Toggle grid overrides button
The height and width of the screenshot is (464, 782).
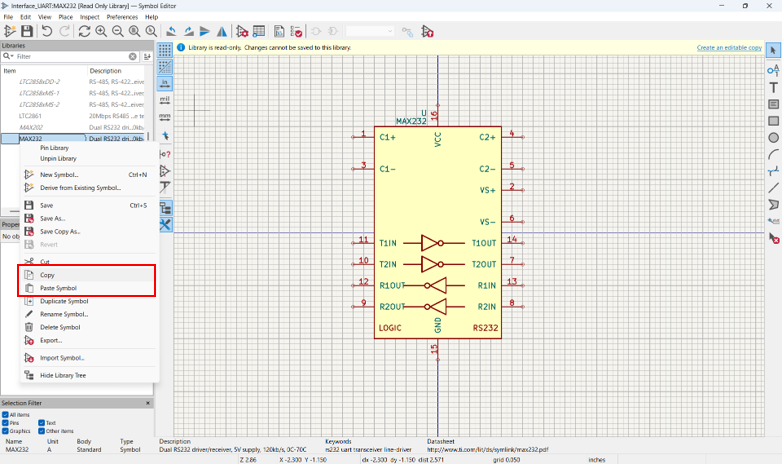coord(165,67)
